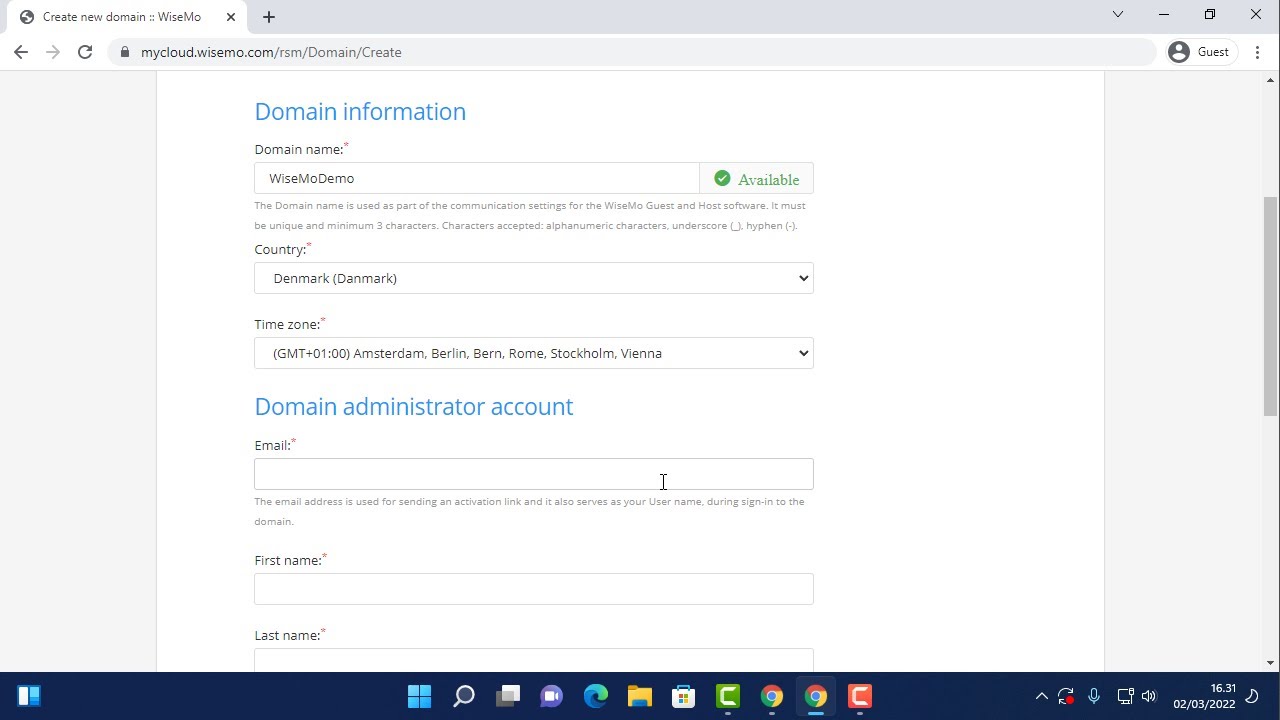Open the clock and date 02/03/2022
This screenshot has width=1280, height=720.
[x=1204, y=696]
